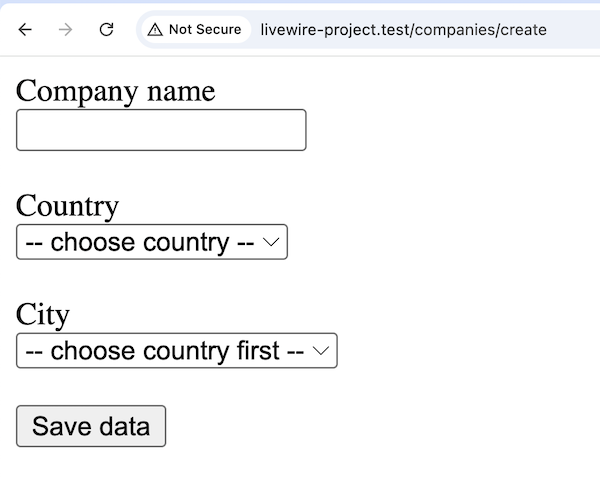
Task: Click empty address bar space after the URL
Action: pyautogui.click(x=572, y=29)
